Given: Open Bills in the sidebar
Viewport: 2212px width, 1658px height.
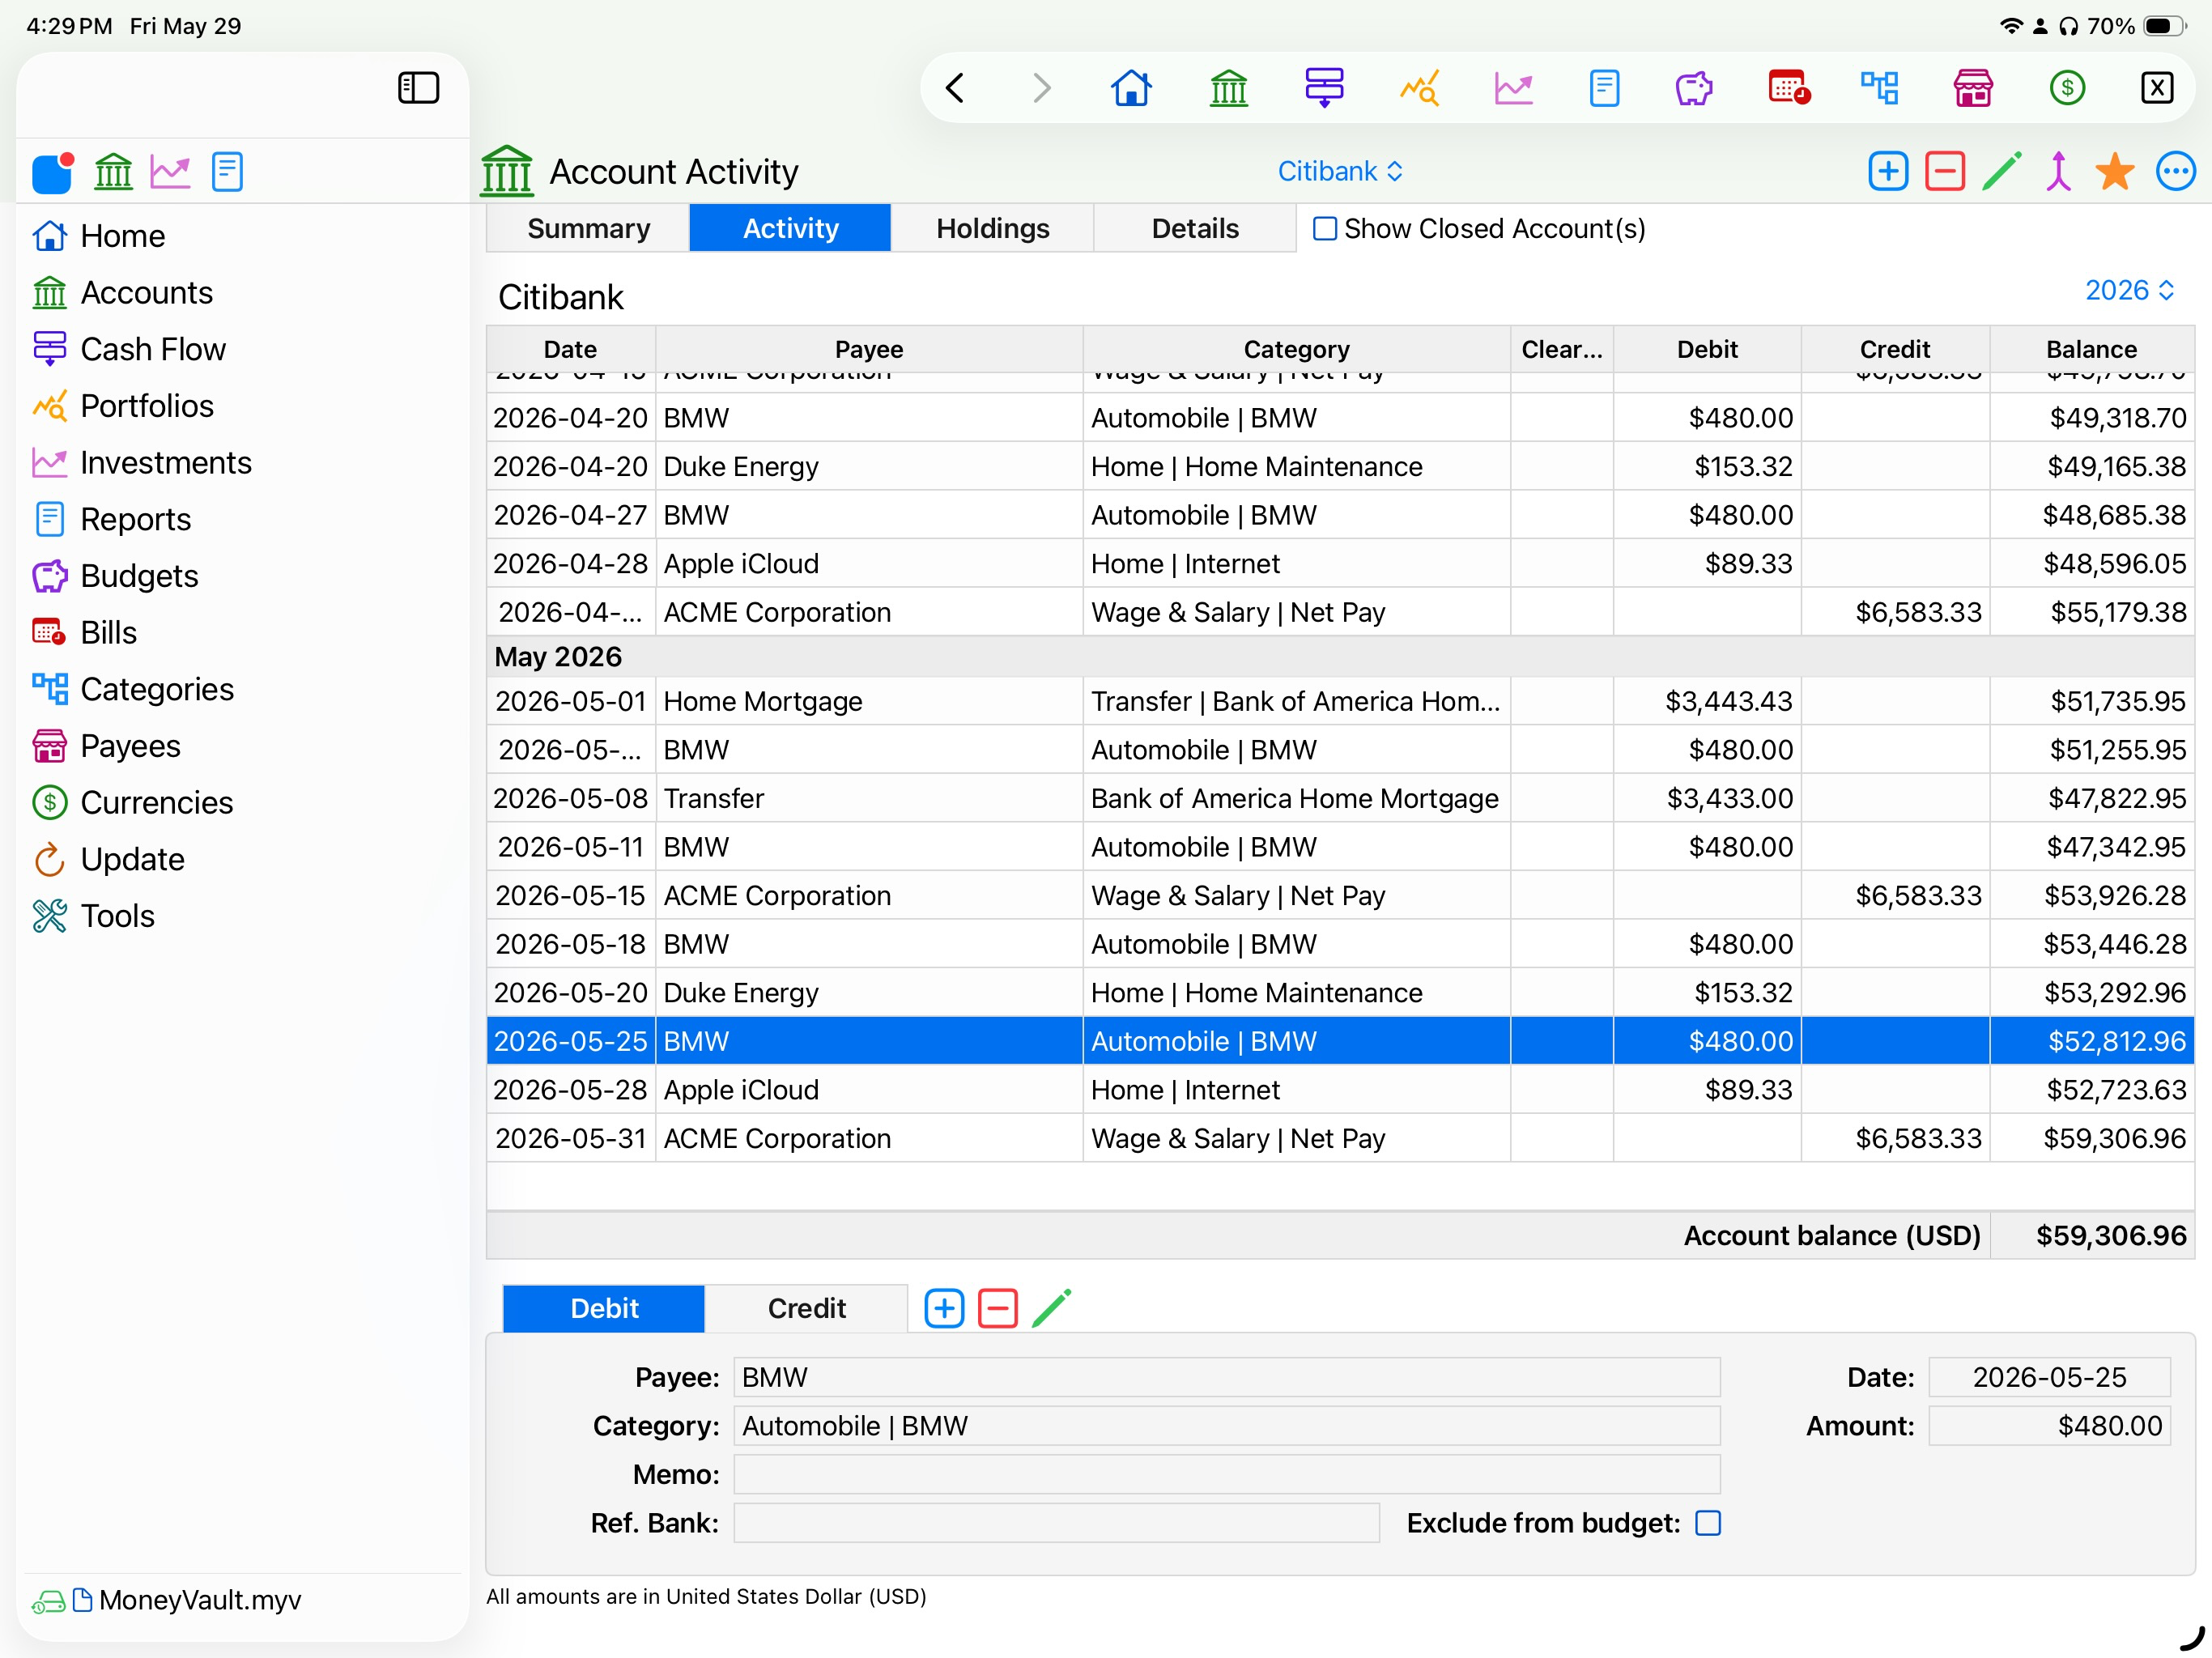Looking at the screenshot, I should pos(84,633).
